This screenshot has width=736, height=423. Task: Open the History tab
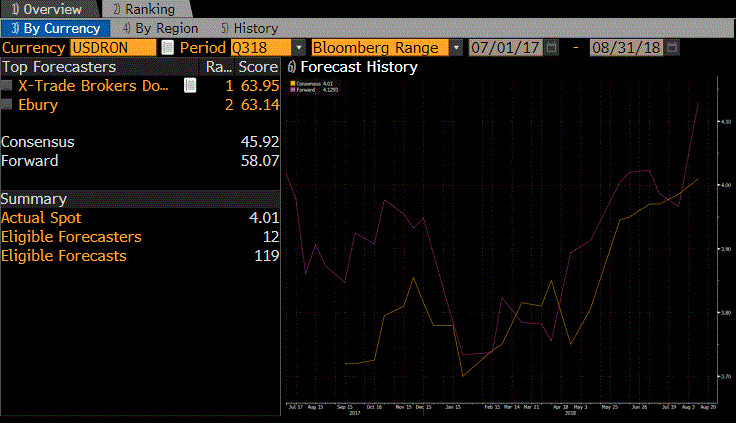[250, 28]
